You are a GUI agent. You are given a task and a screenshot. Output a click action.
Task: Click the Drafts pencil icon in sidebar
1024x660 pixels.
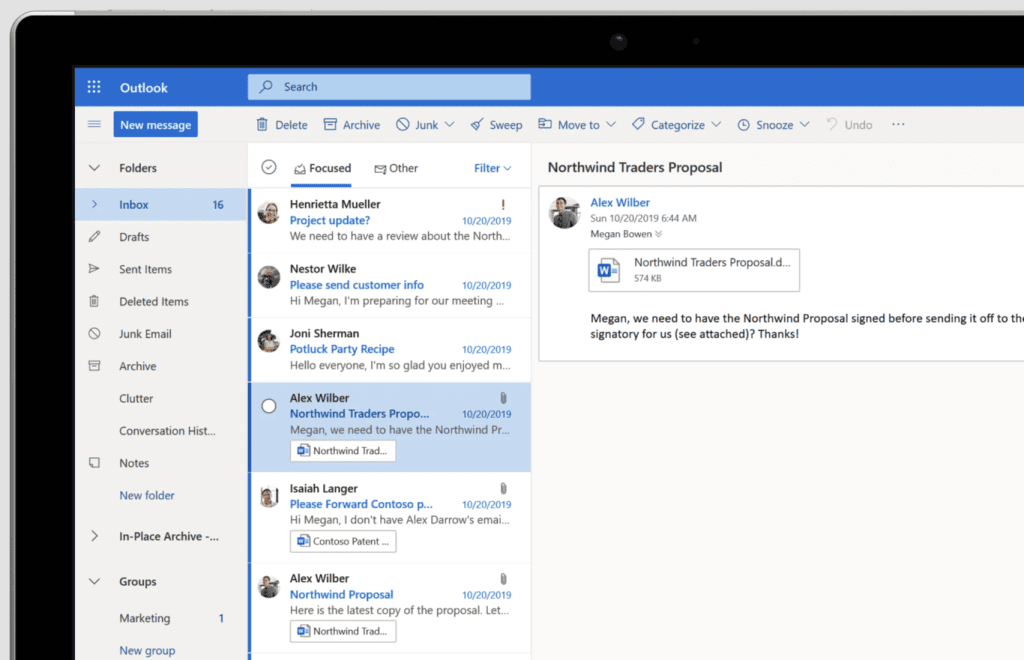(94, 236)
